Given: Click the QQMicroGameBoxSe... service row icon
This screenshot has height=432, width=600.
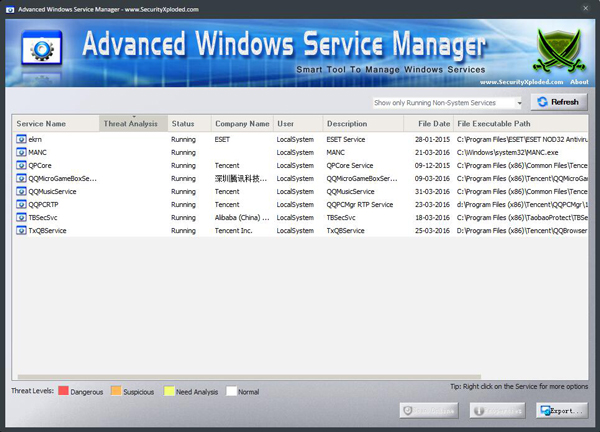Looking at the screenshot, I should coord(21,178).
